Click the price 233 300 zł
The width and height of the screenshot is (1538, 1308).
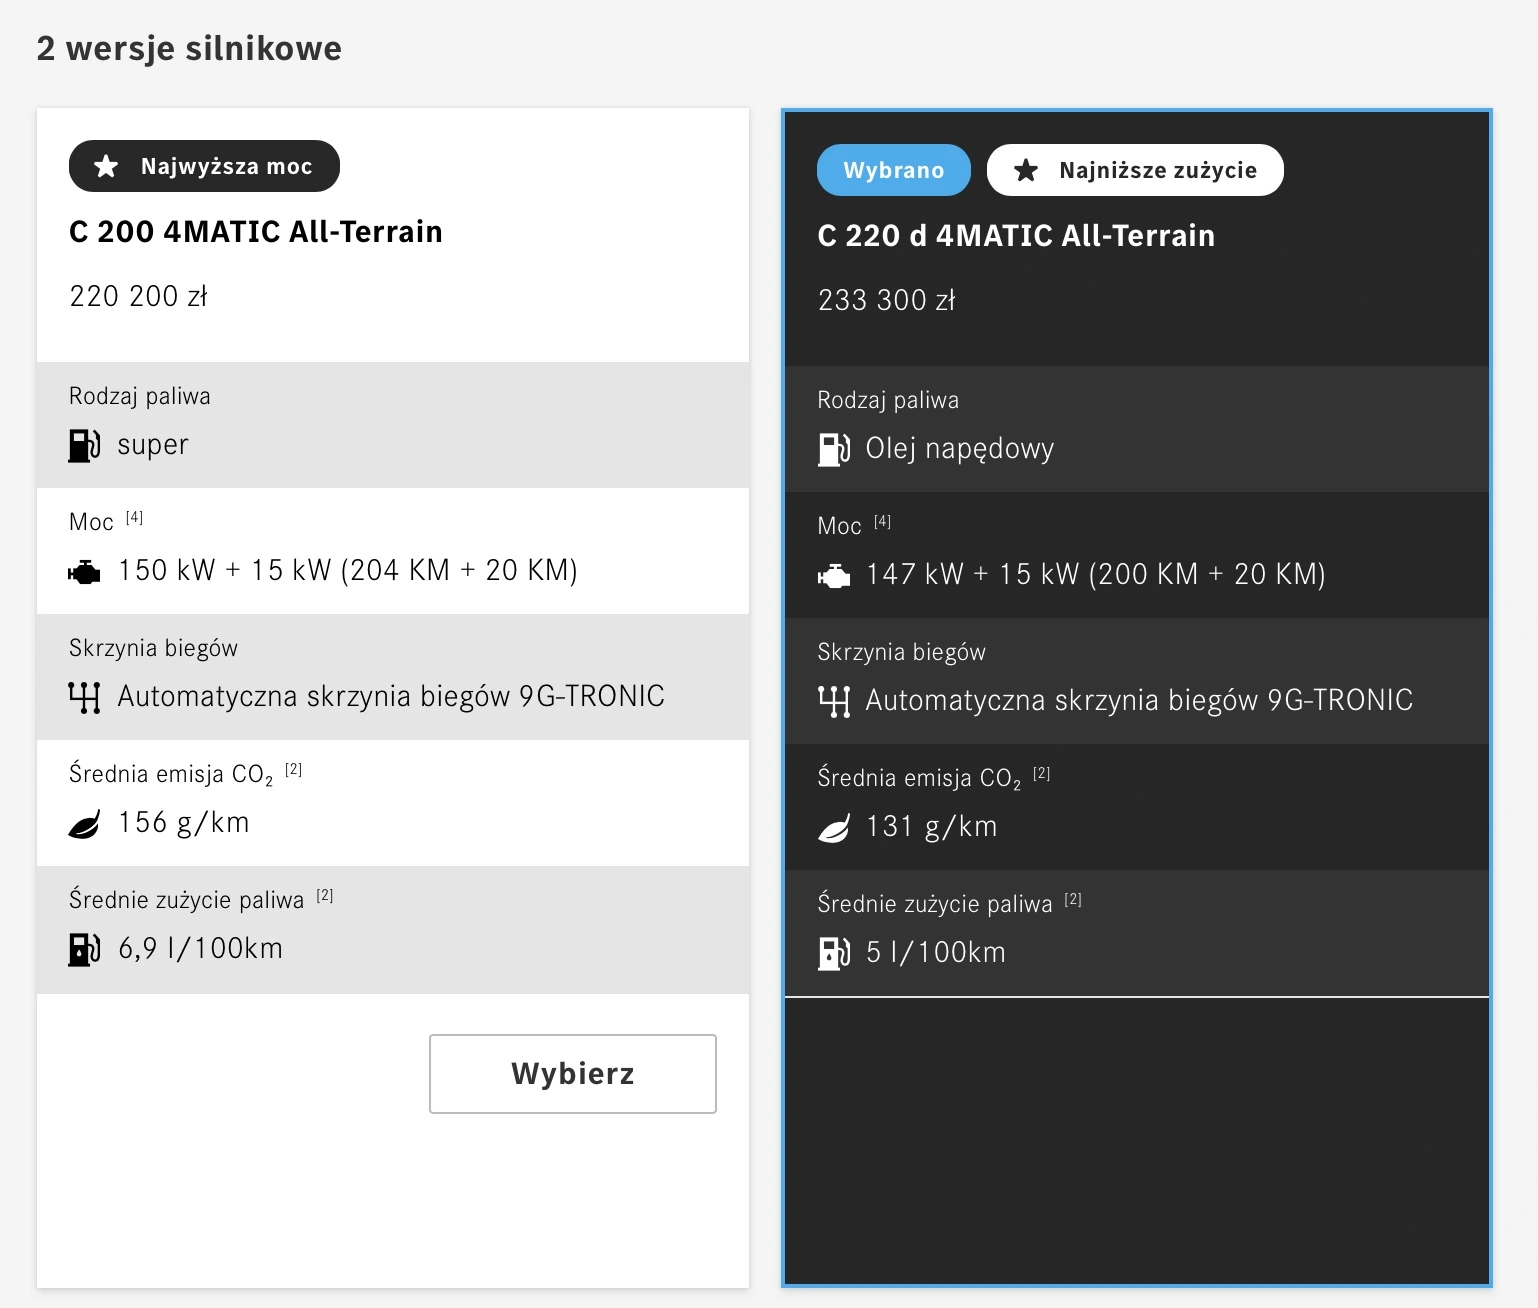coord(886,301)
